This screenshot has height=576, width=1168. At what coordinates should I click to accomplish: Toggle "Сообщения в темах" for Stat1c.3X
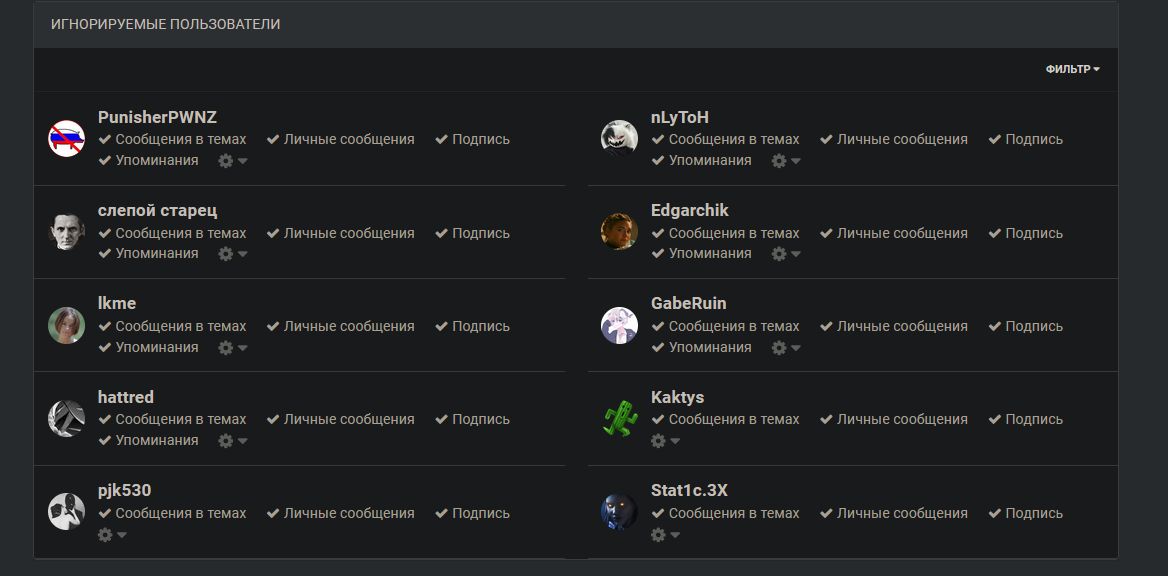[725, 513]
